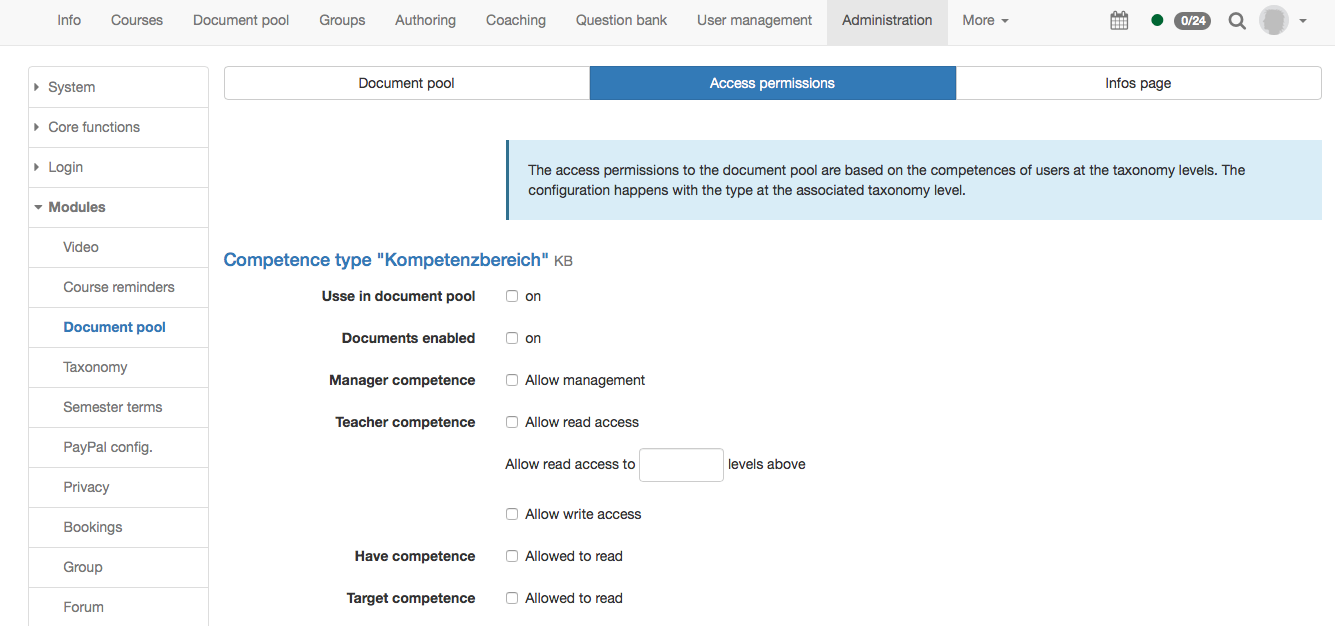
Task: Open Taxonomy in the sidebar
Action: (95, 367)
